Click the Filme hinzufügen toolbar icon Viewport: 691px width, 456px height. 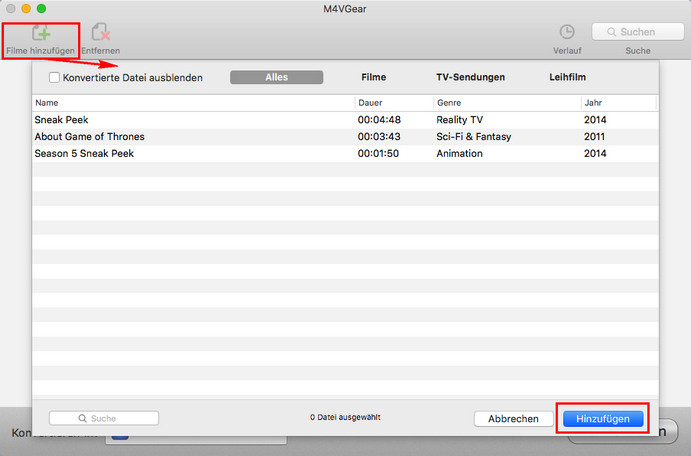(41, 33)
